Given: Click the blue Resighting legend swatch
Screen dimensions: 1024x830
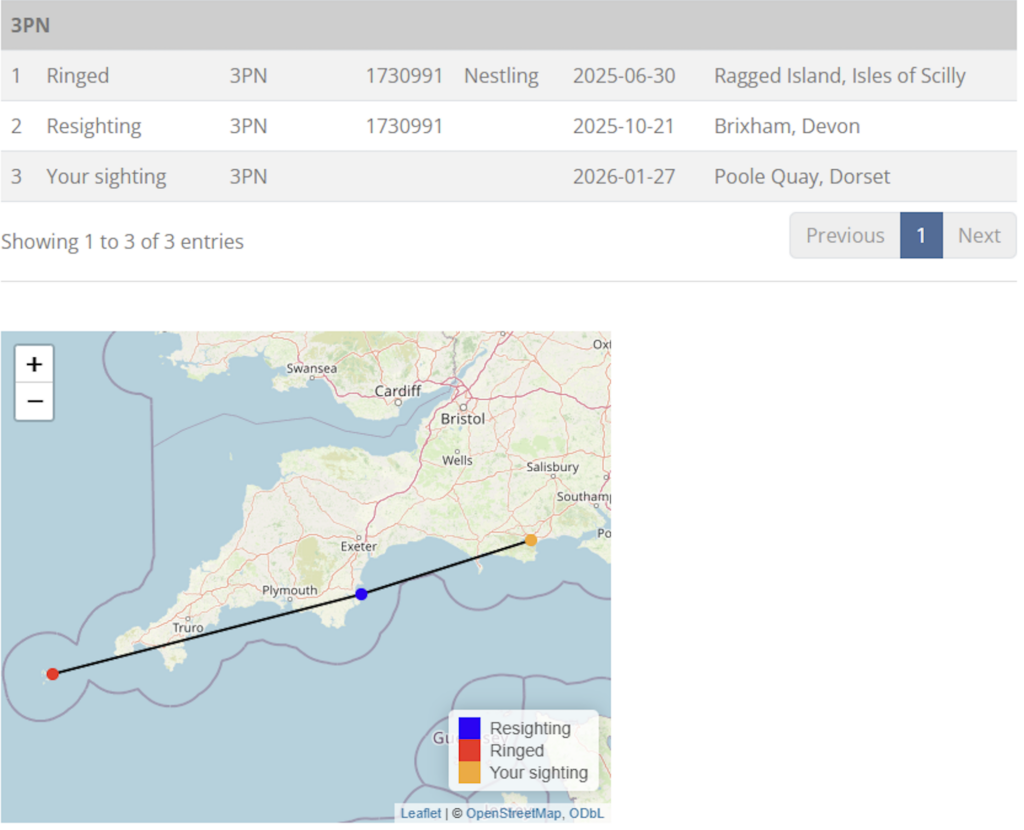Looking at the screenshot, I should 469,728.
